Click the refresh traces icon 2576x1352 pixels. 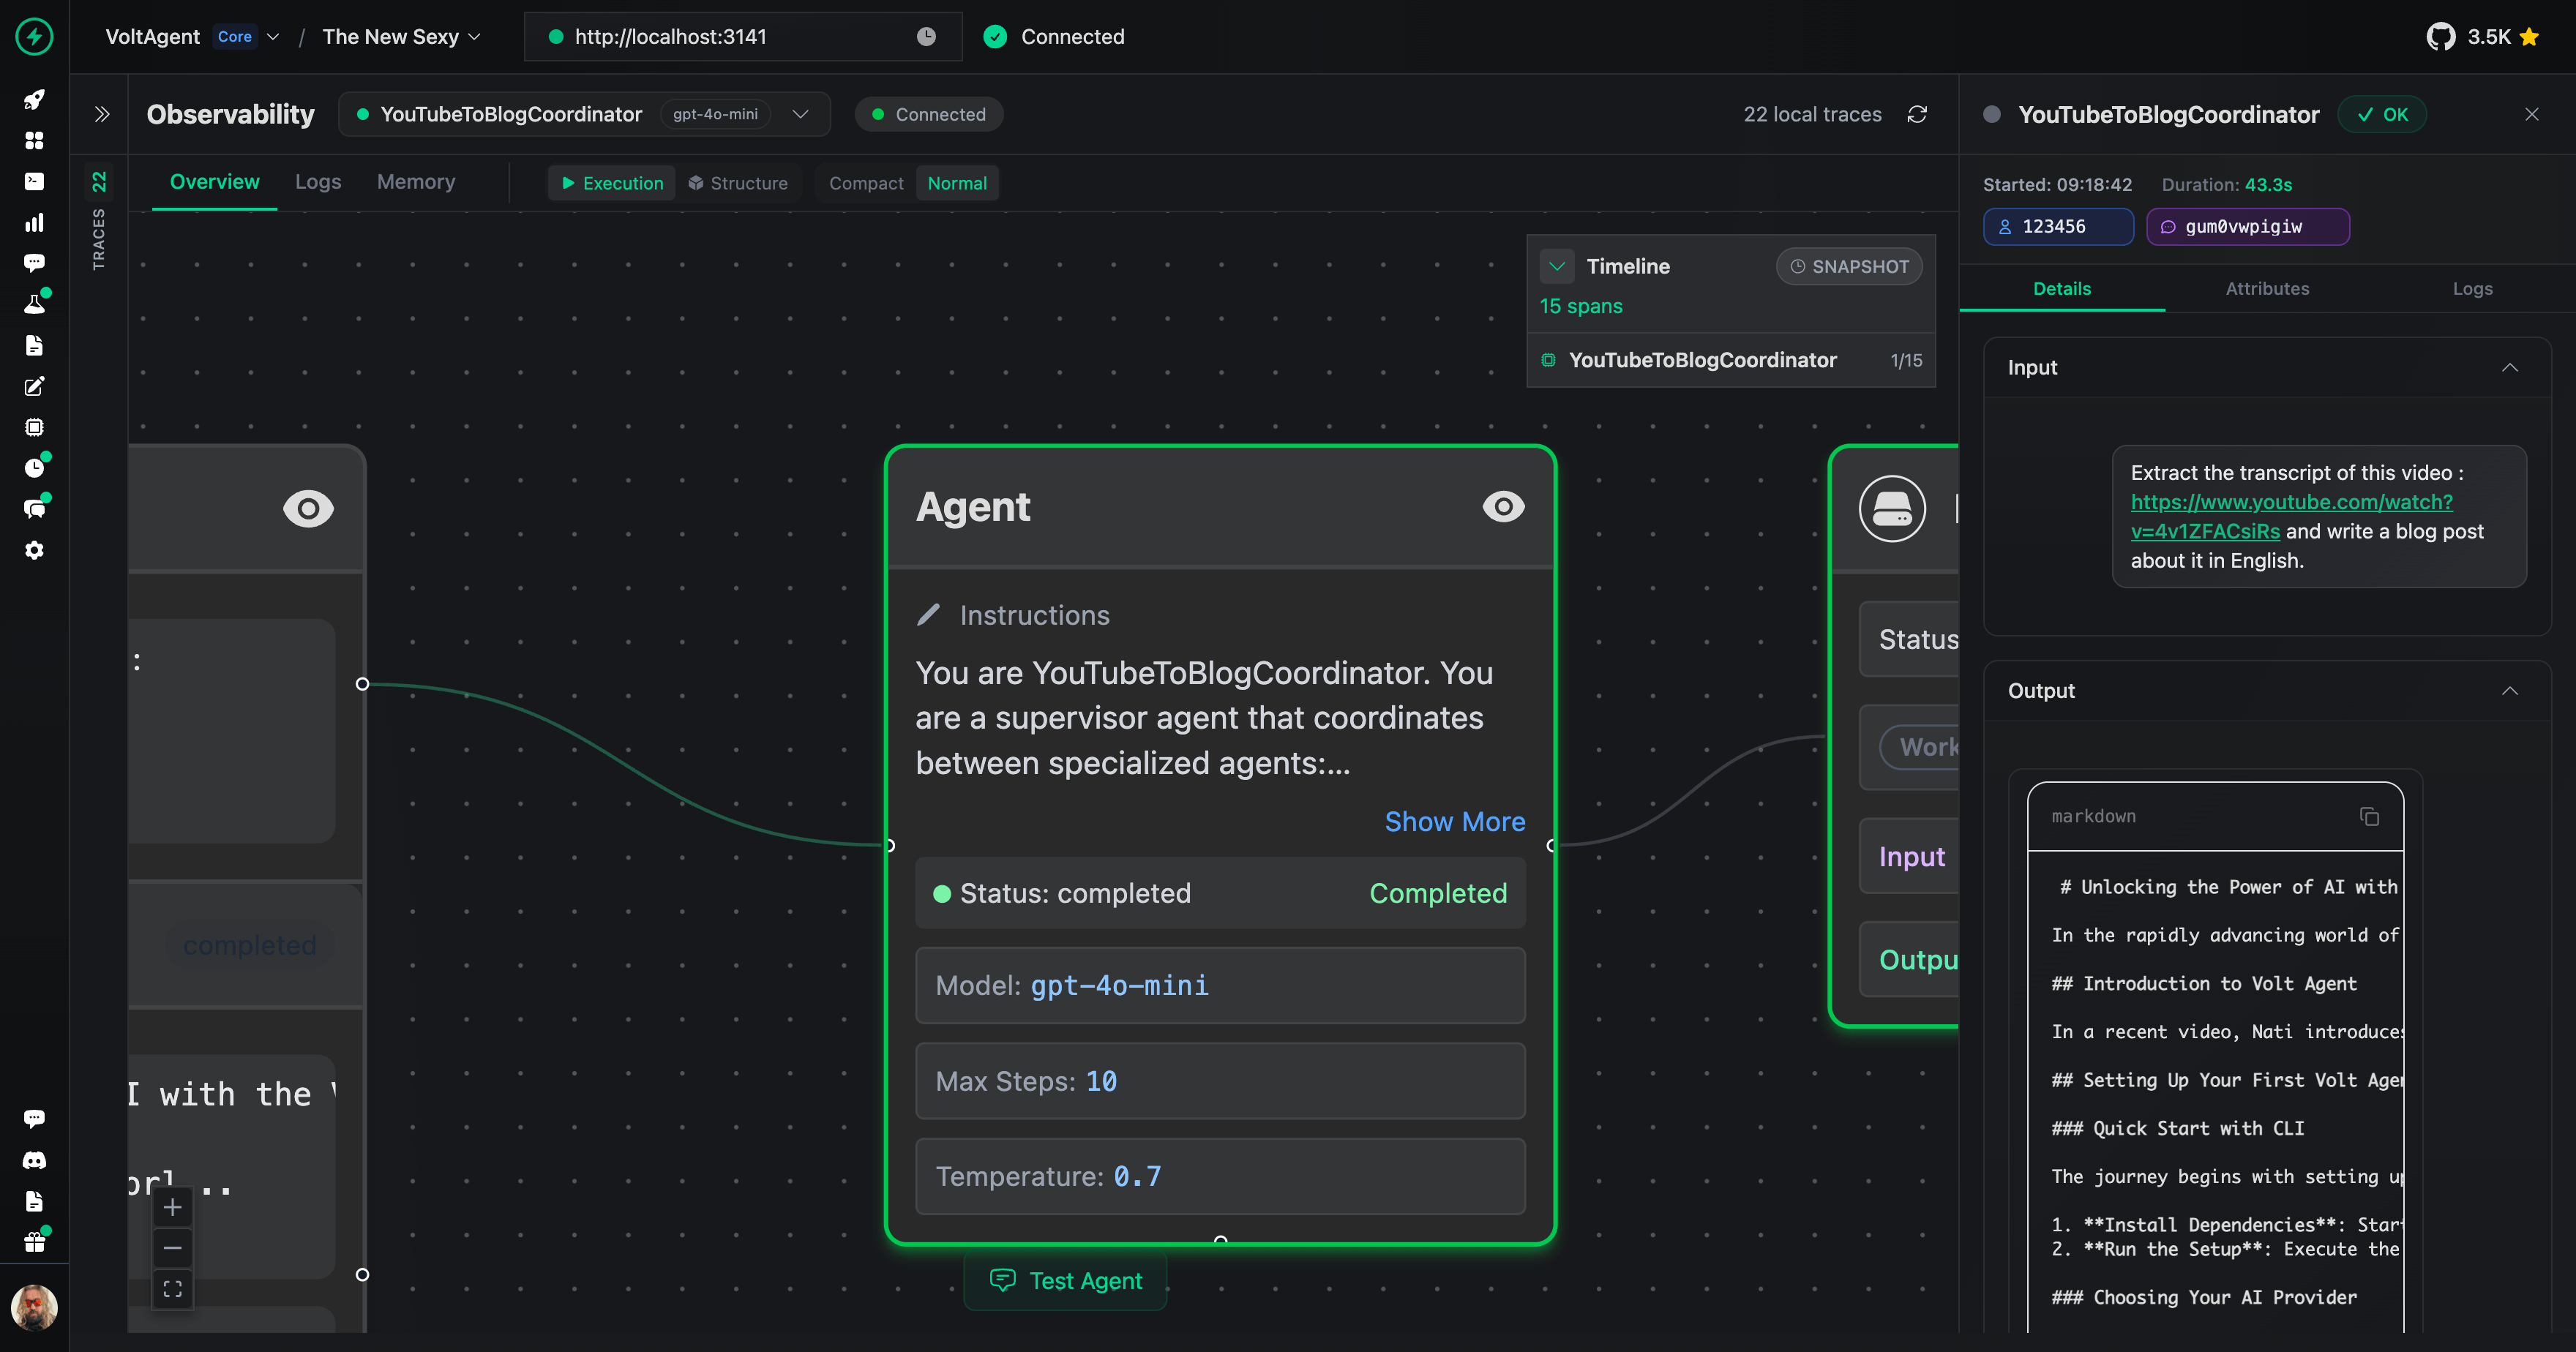1916,115
